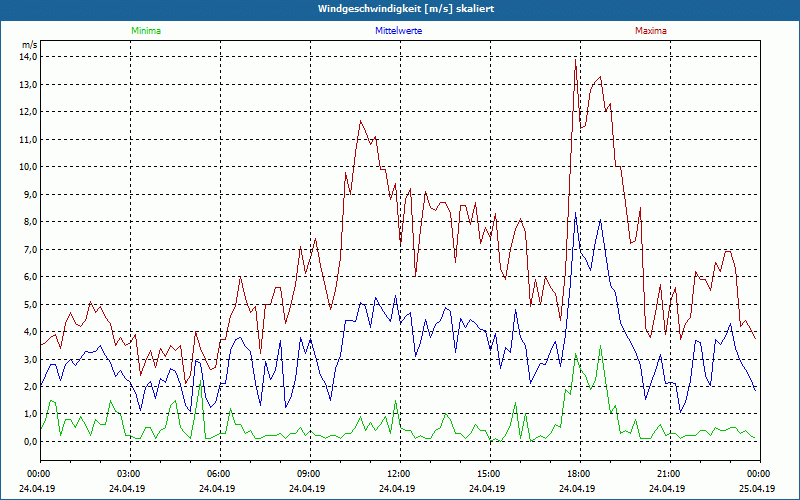This screenshot has width=800, height=500.
Task: Click the 12:00 time axis label
Action: (400, 474)
